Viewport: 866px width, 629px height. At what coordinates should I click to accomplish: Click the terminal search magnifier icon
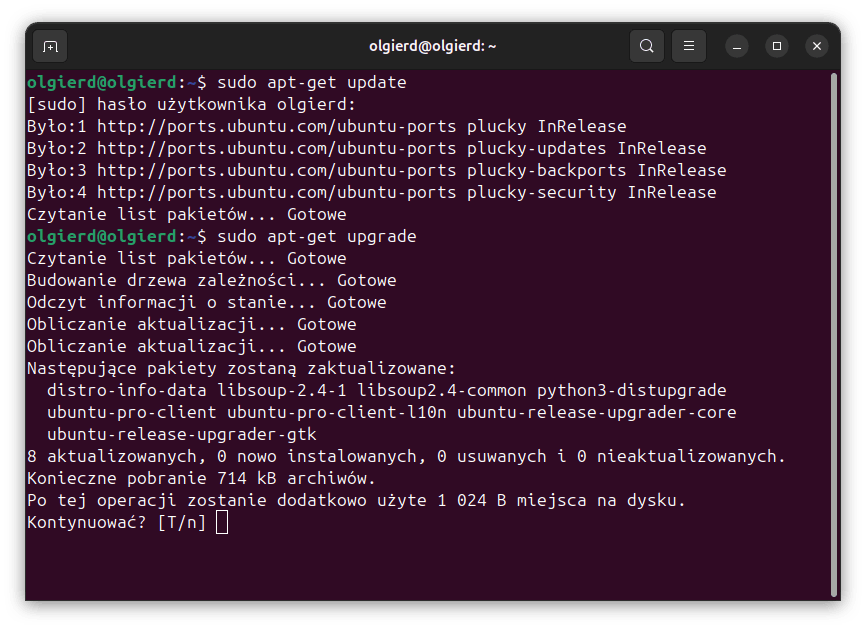[647, 46]
